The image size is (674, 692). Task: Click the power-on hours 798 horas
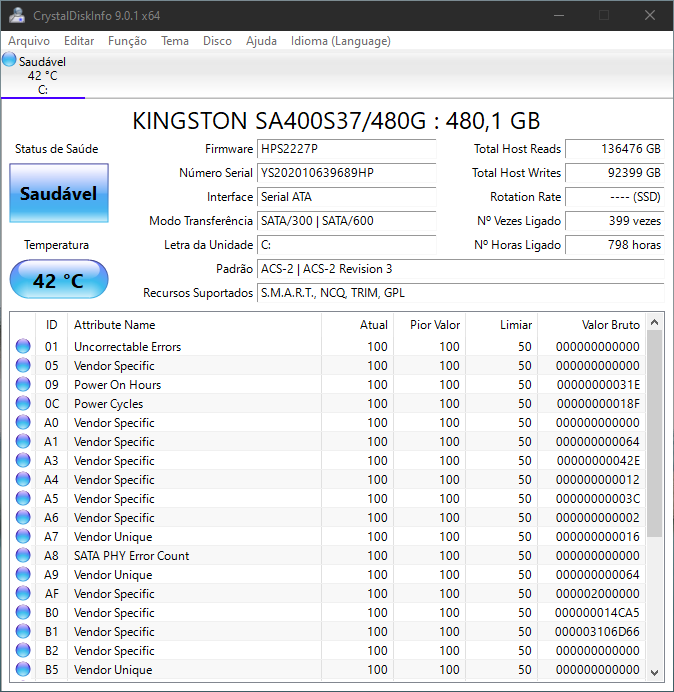[614, 245]
